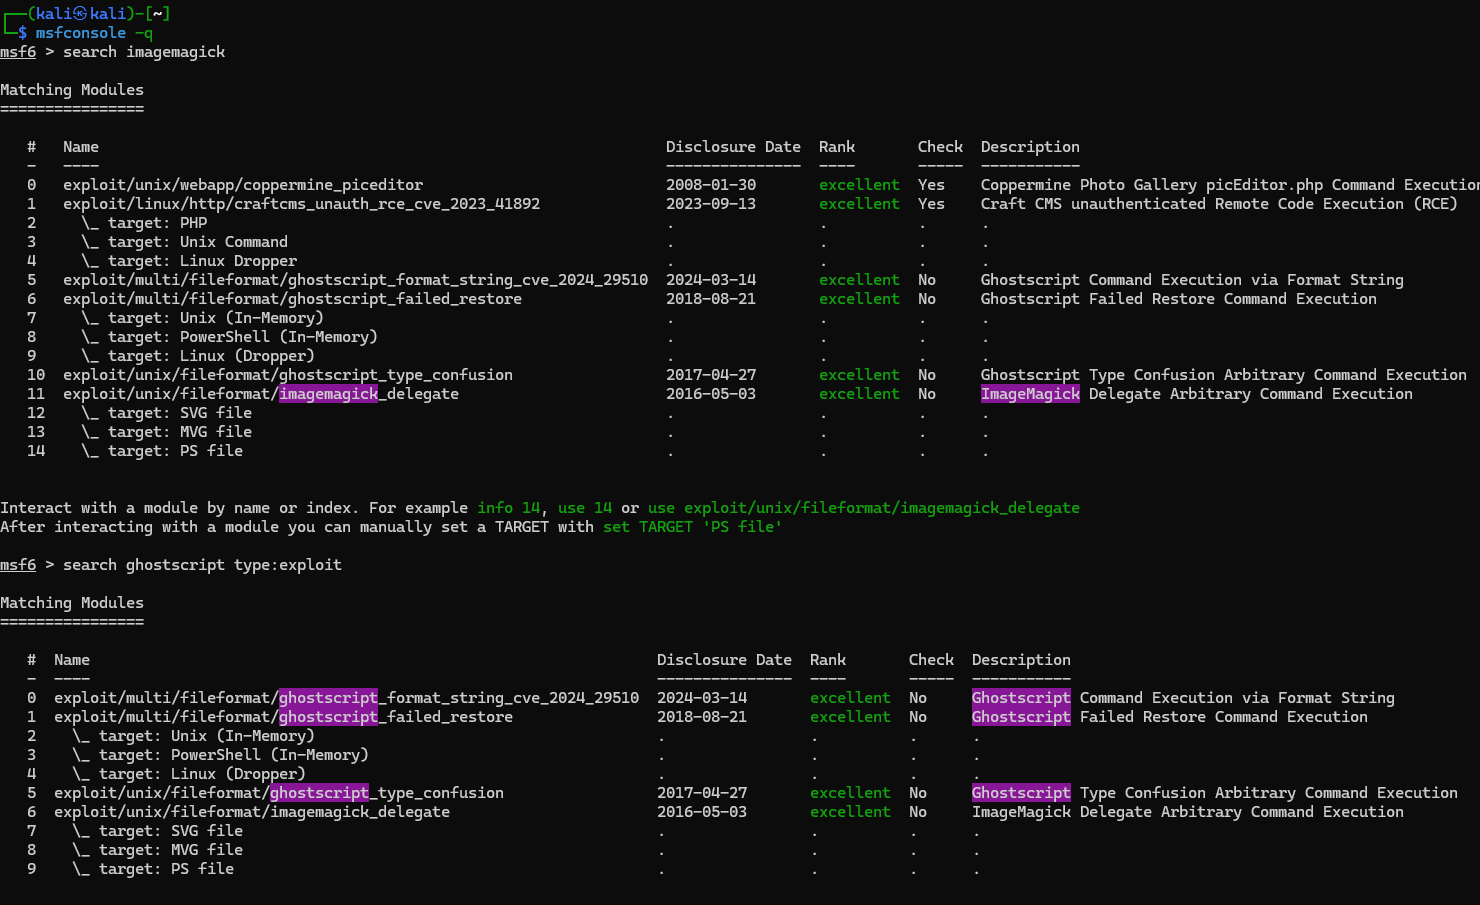Click the 'msfconsole -q' command text

(94, 33)
